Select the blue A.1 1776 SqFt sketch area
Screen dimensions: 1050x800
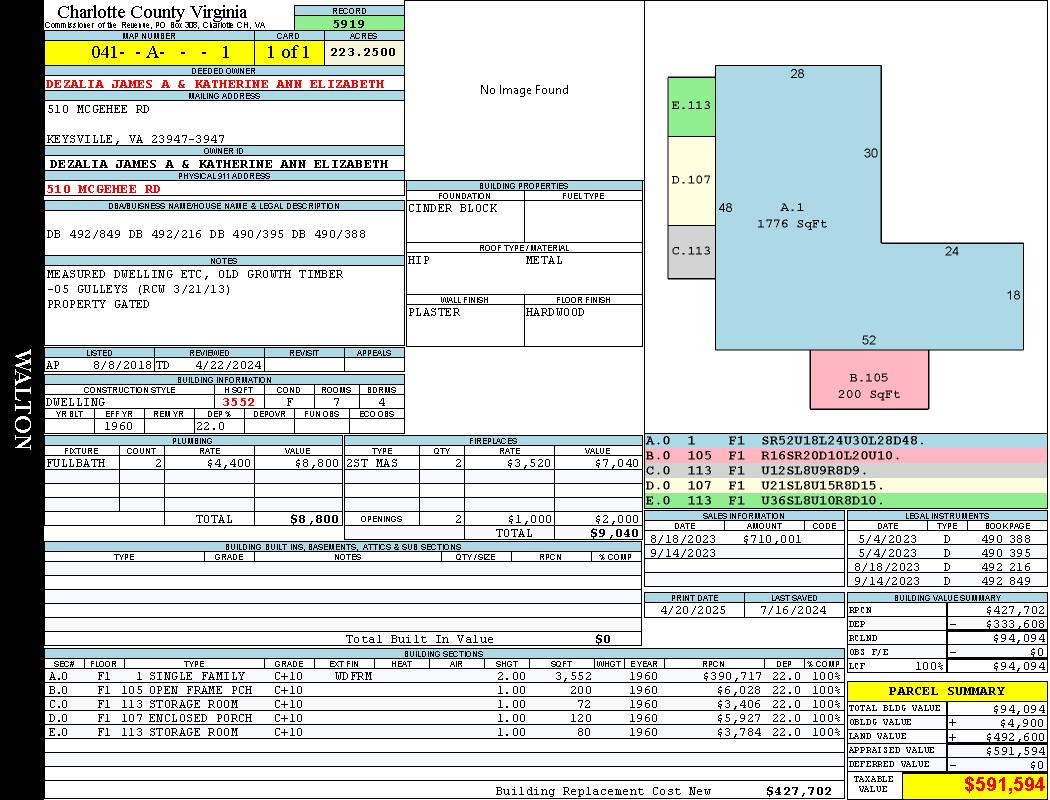(x=791, y=216)
